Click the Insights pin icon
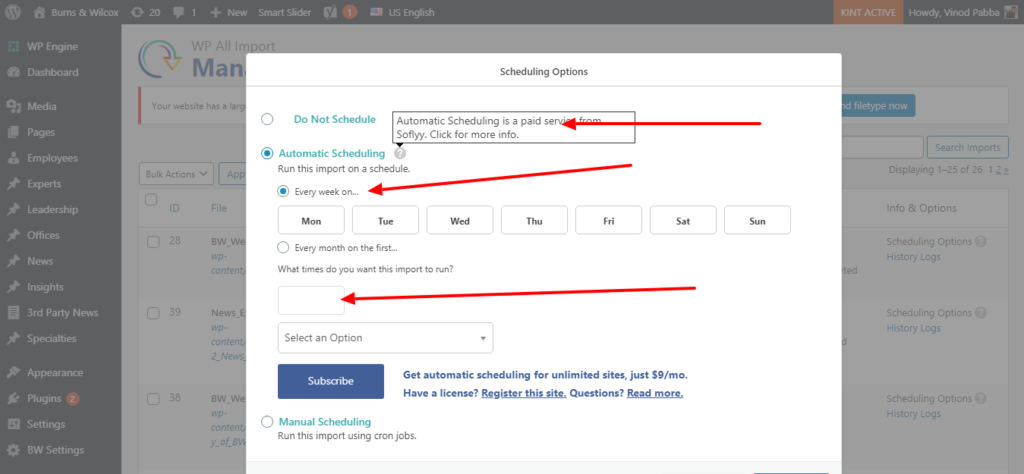1024x474 pixels. click(x=13, y=287)
